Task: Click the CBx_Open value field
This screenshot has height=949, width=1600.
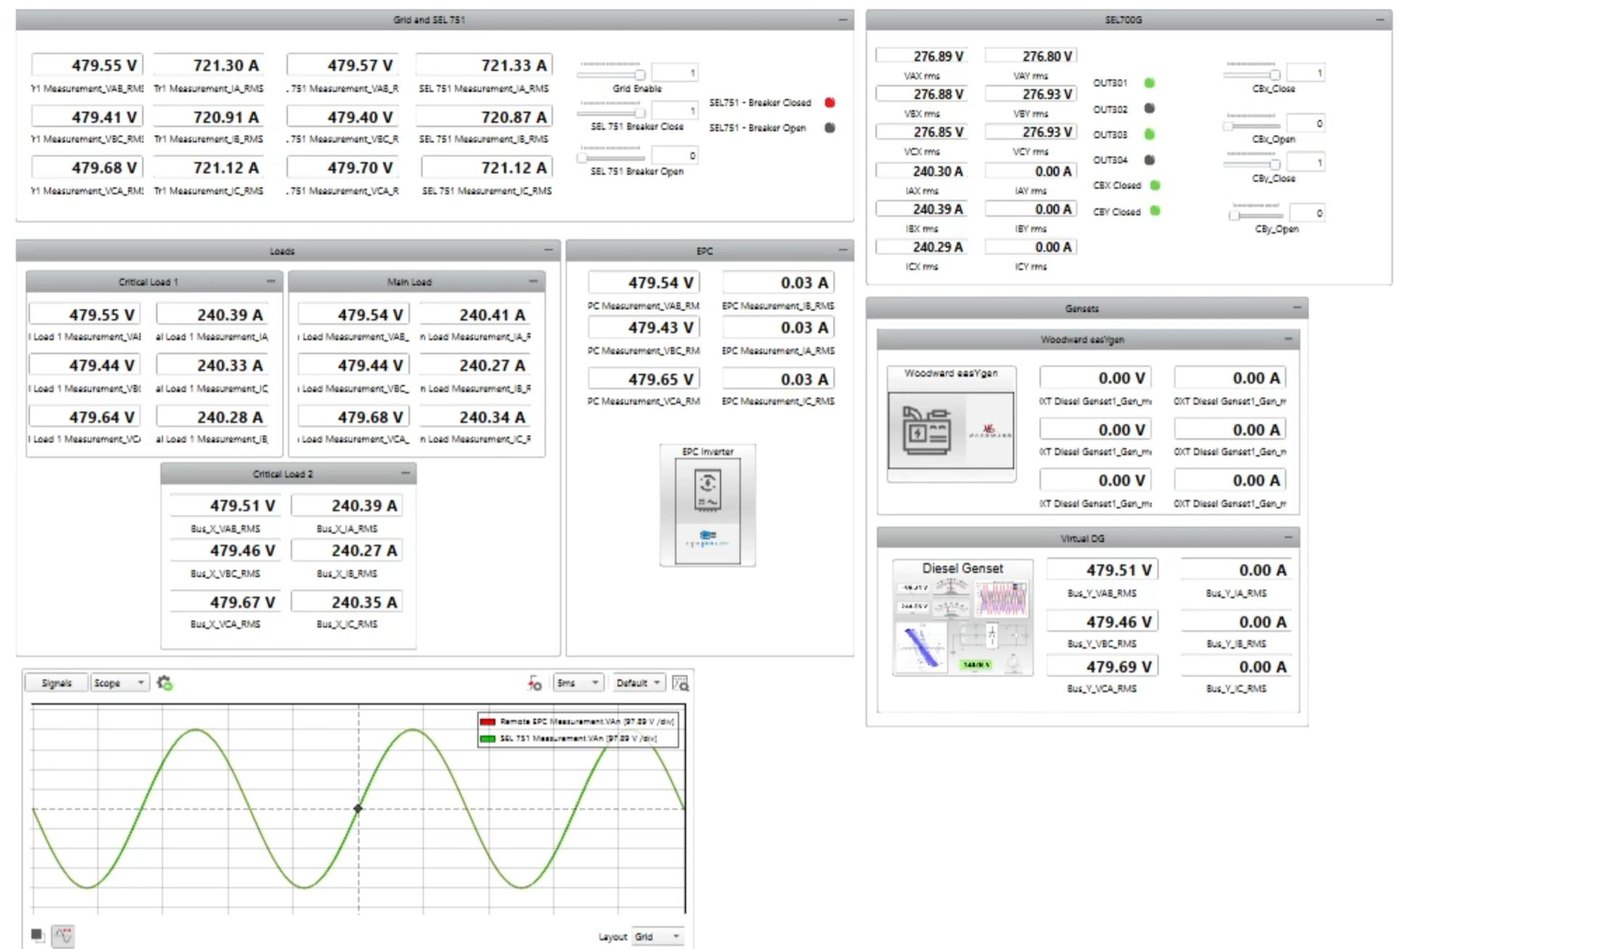Action: (1306, 124)
